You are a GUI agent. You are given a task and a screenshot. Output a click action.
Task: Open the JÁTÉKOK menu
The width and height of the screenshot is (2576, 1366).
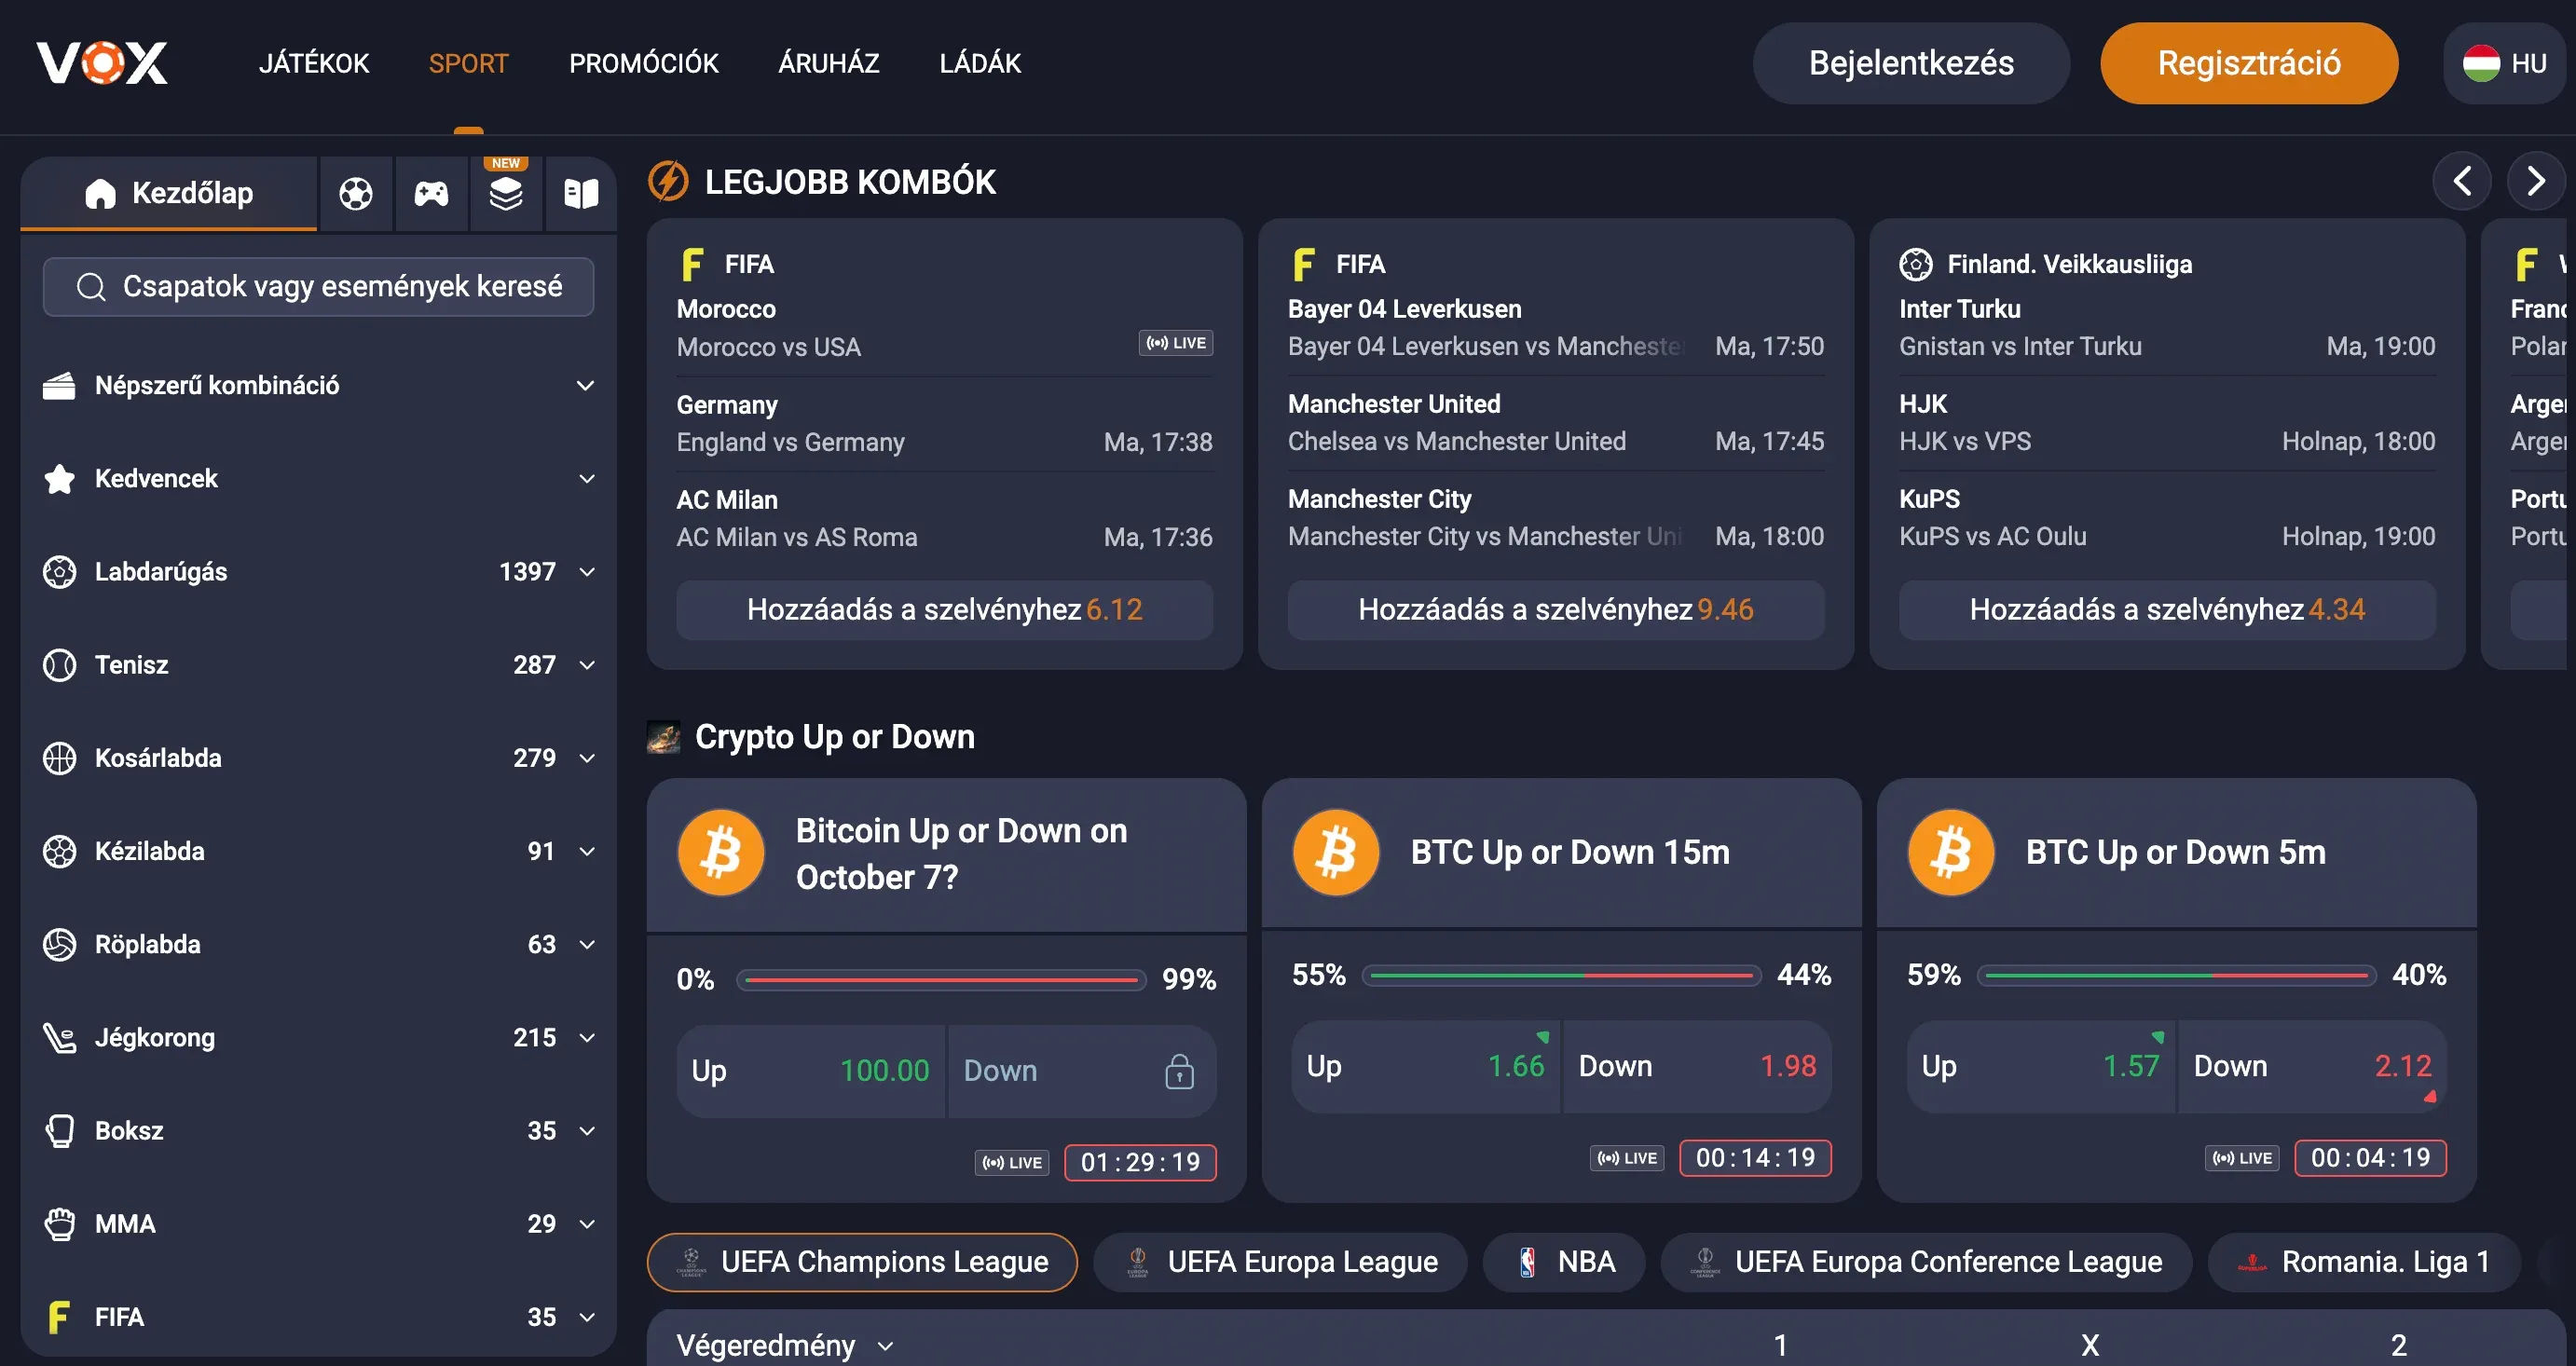pyautogui.click(x=314, y=63)
